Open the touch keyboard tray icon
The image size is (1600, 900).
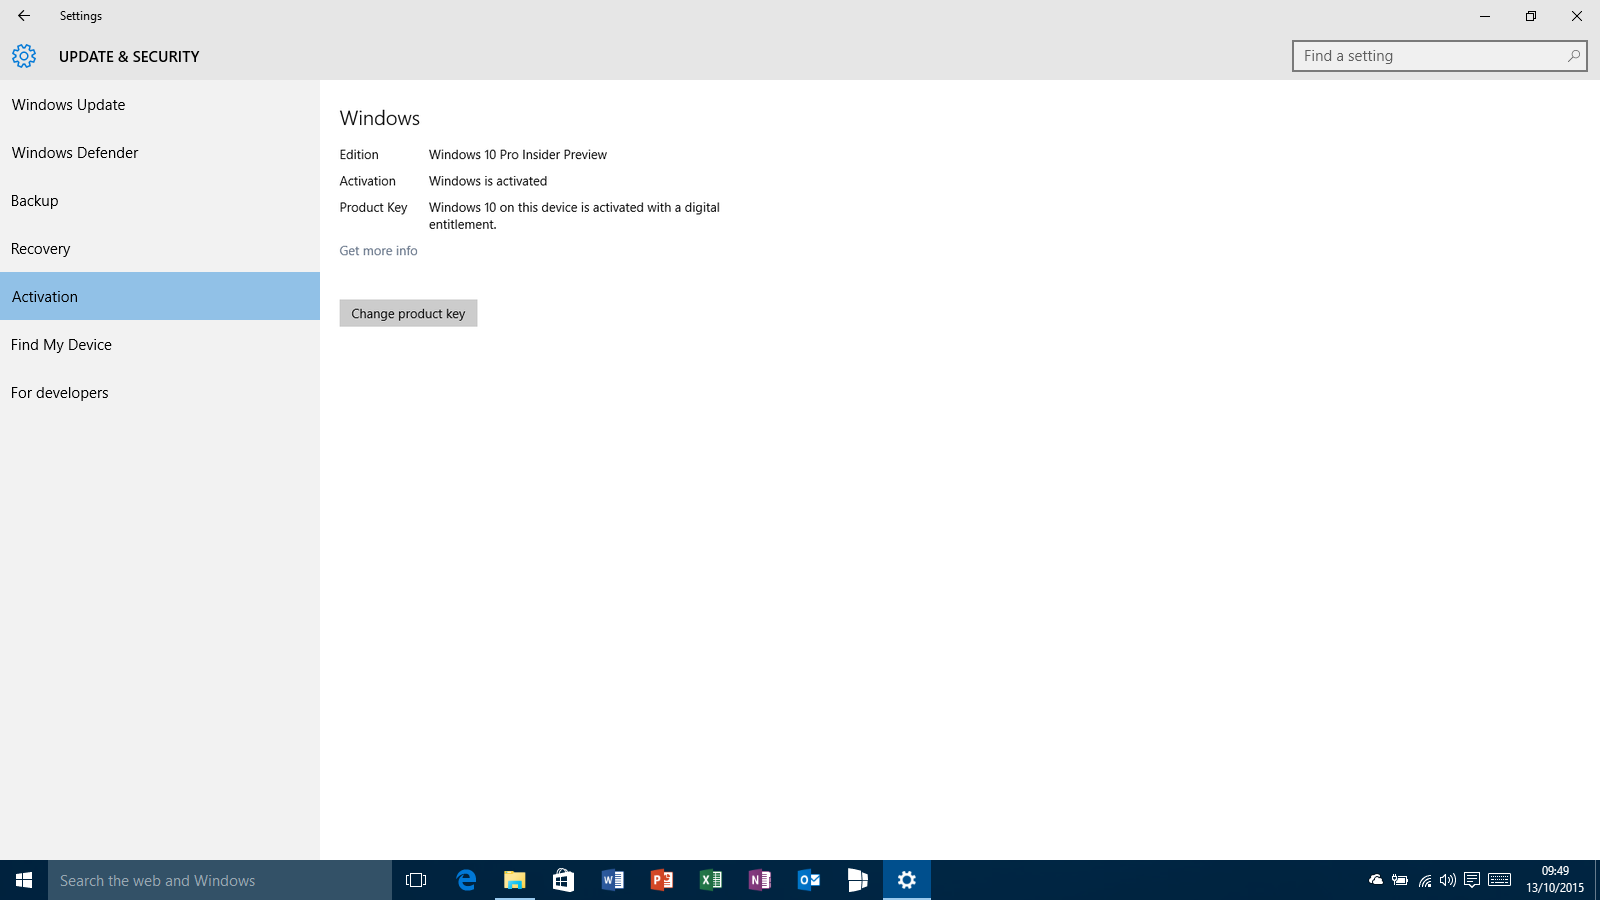click(1499, 880)
